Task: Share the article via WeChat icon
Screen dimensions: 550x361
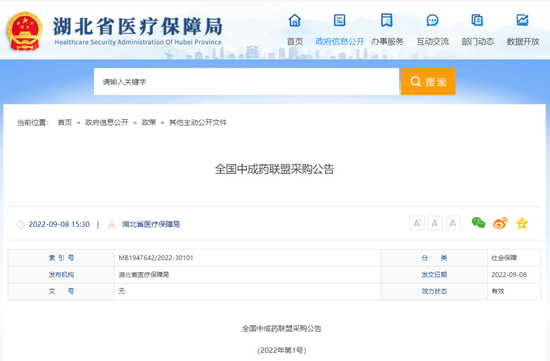Action: pyautogui.click(x=478, y=223)
